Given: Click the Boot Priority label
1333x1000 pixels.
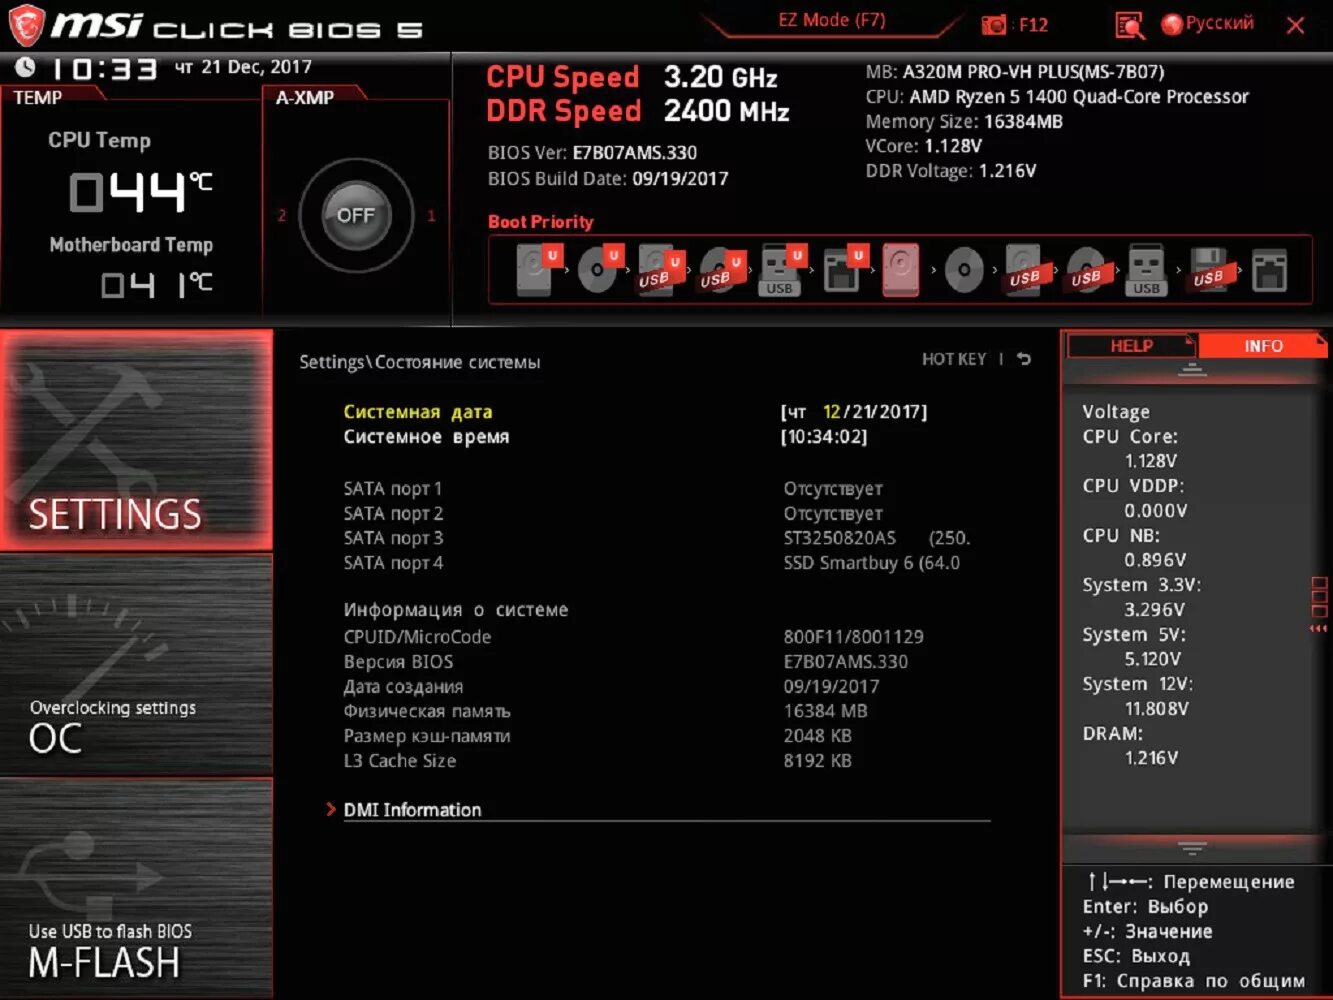Looking at the screenshot, I should [540, 222].
